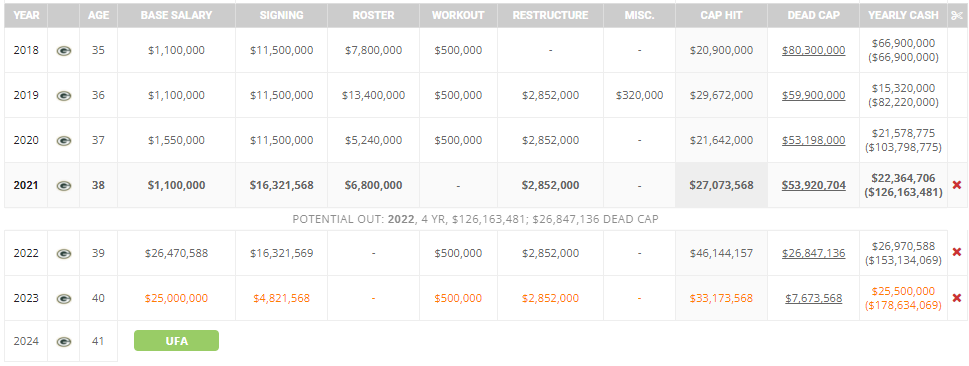
Task: Click the scissors icon in header
Action: (957, 15)
